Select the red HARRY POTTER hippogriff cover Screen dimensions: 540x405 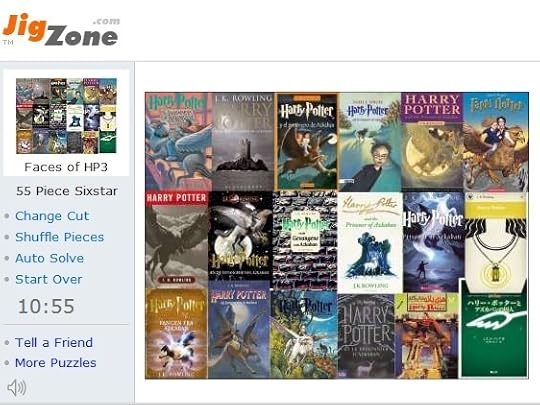click(x=177, y=239)
